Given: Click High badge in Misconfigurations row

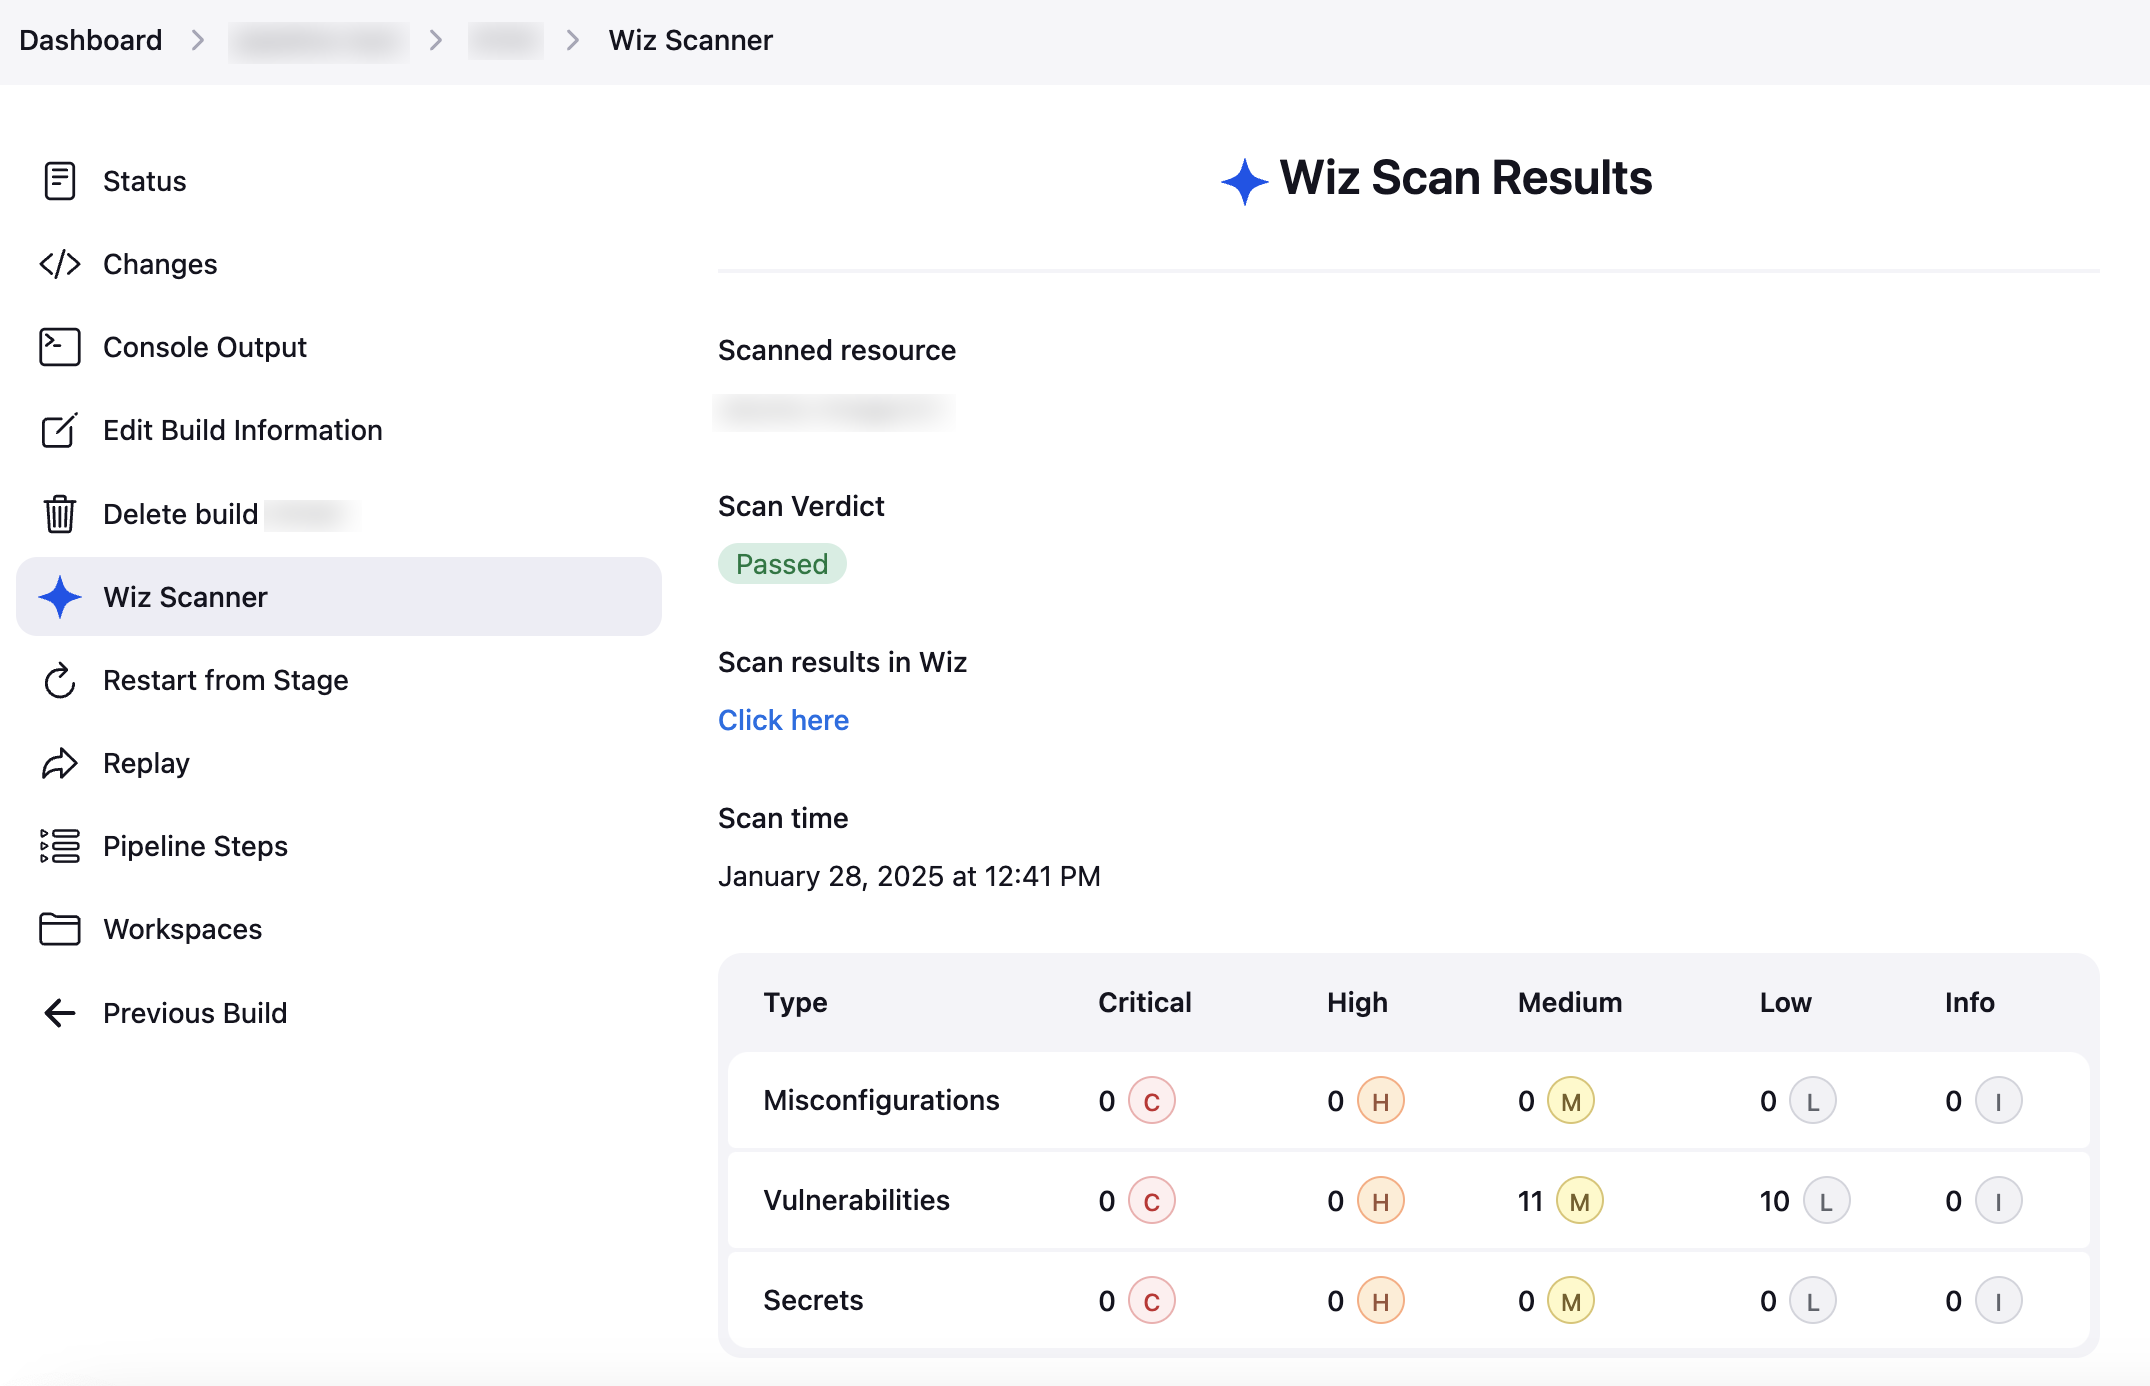Looking at the screenshot, I should click(1381, 1101).
